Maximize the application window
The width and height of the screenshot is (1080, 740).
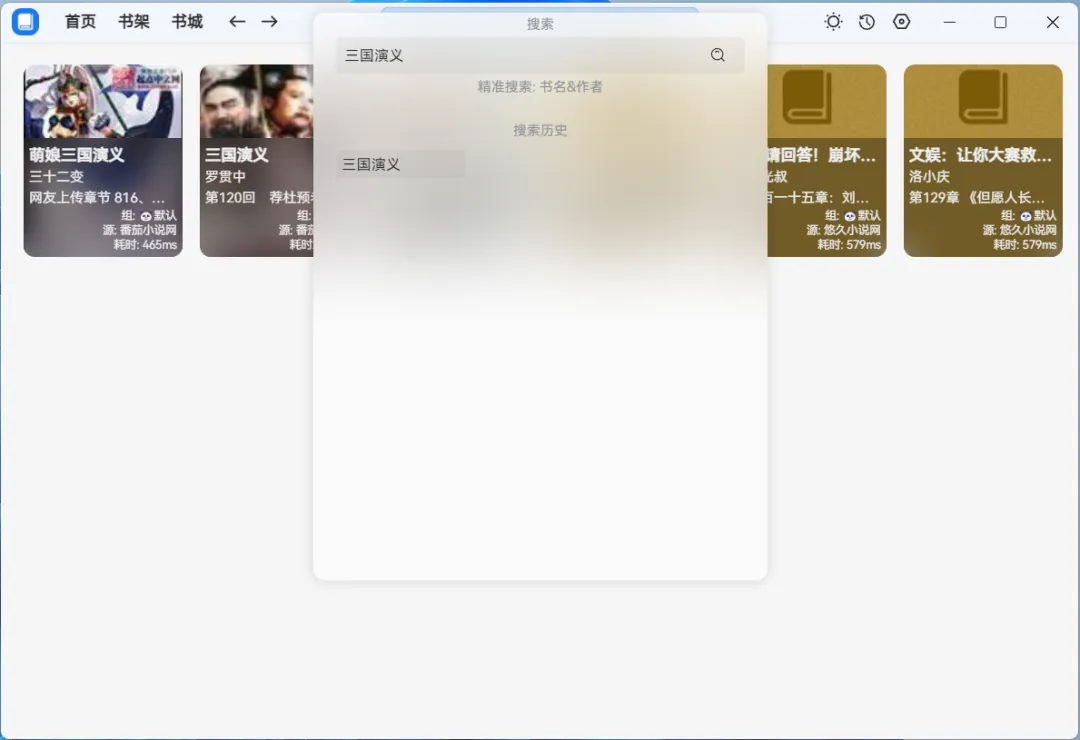[1000, 22]
